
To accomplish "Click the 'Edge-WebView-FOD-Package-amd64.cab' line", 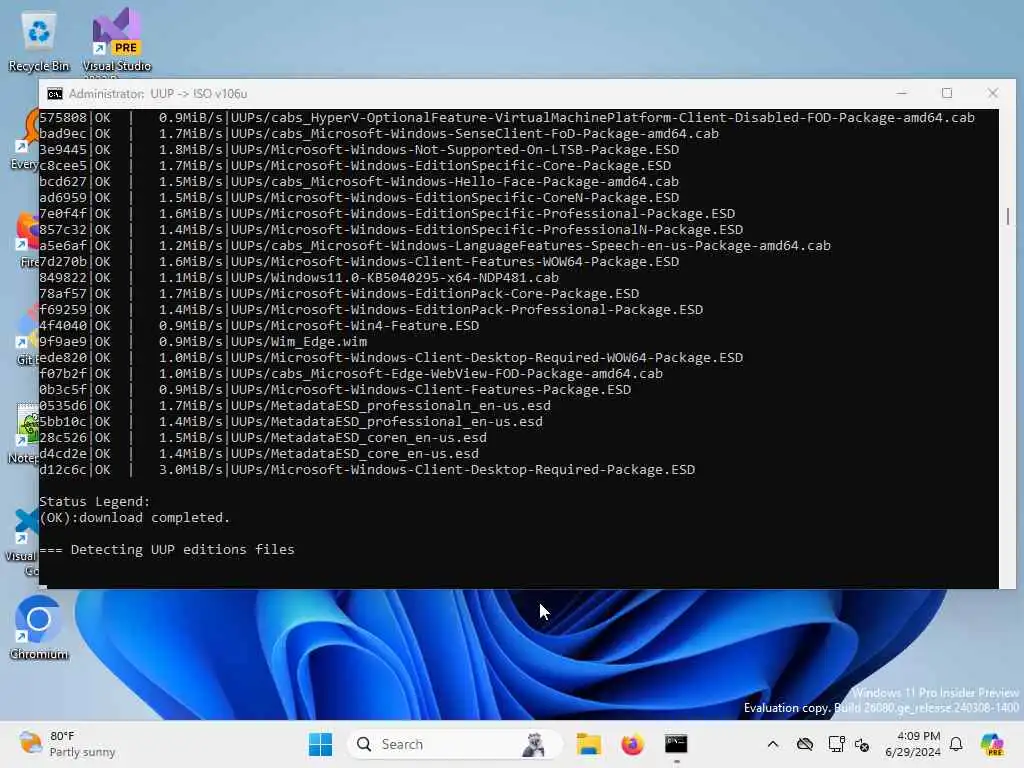I will click(351, 374).
